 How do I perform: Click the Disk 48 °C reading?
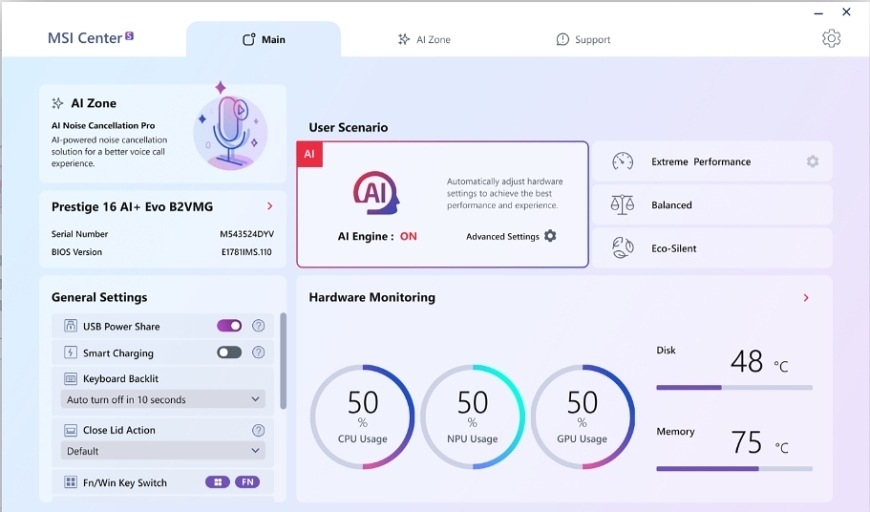coord(758,362)
